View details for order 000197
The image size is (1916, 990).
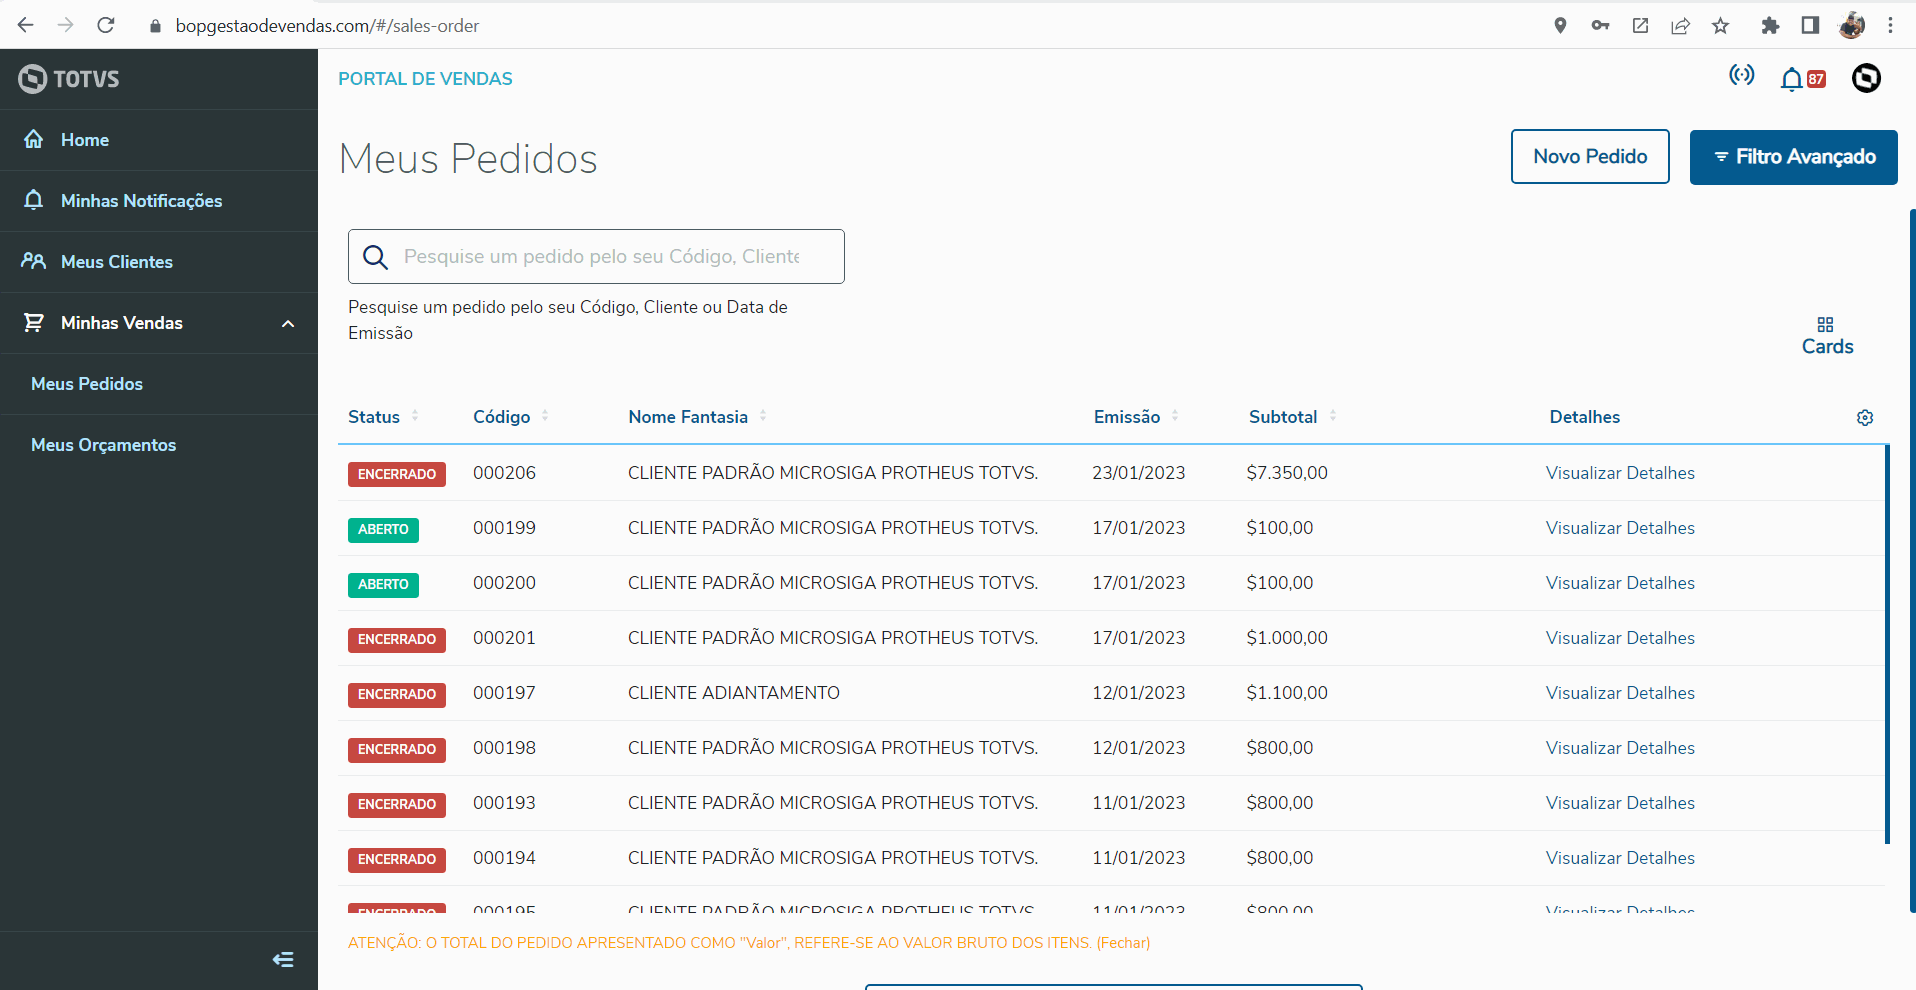[x=1620, y=693]
